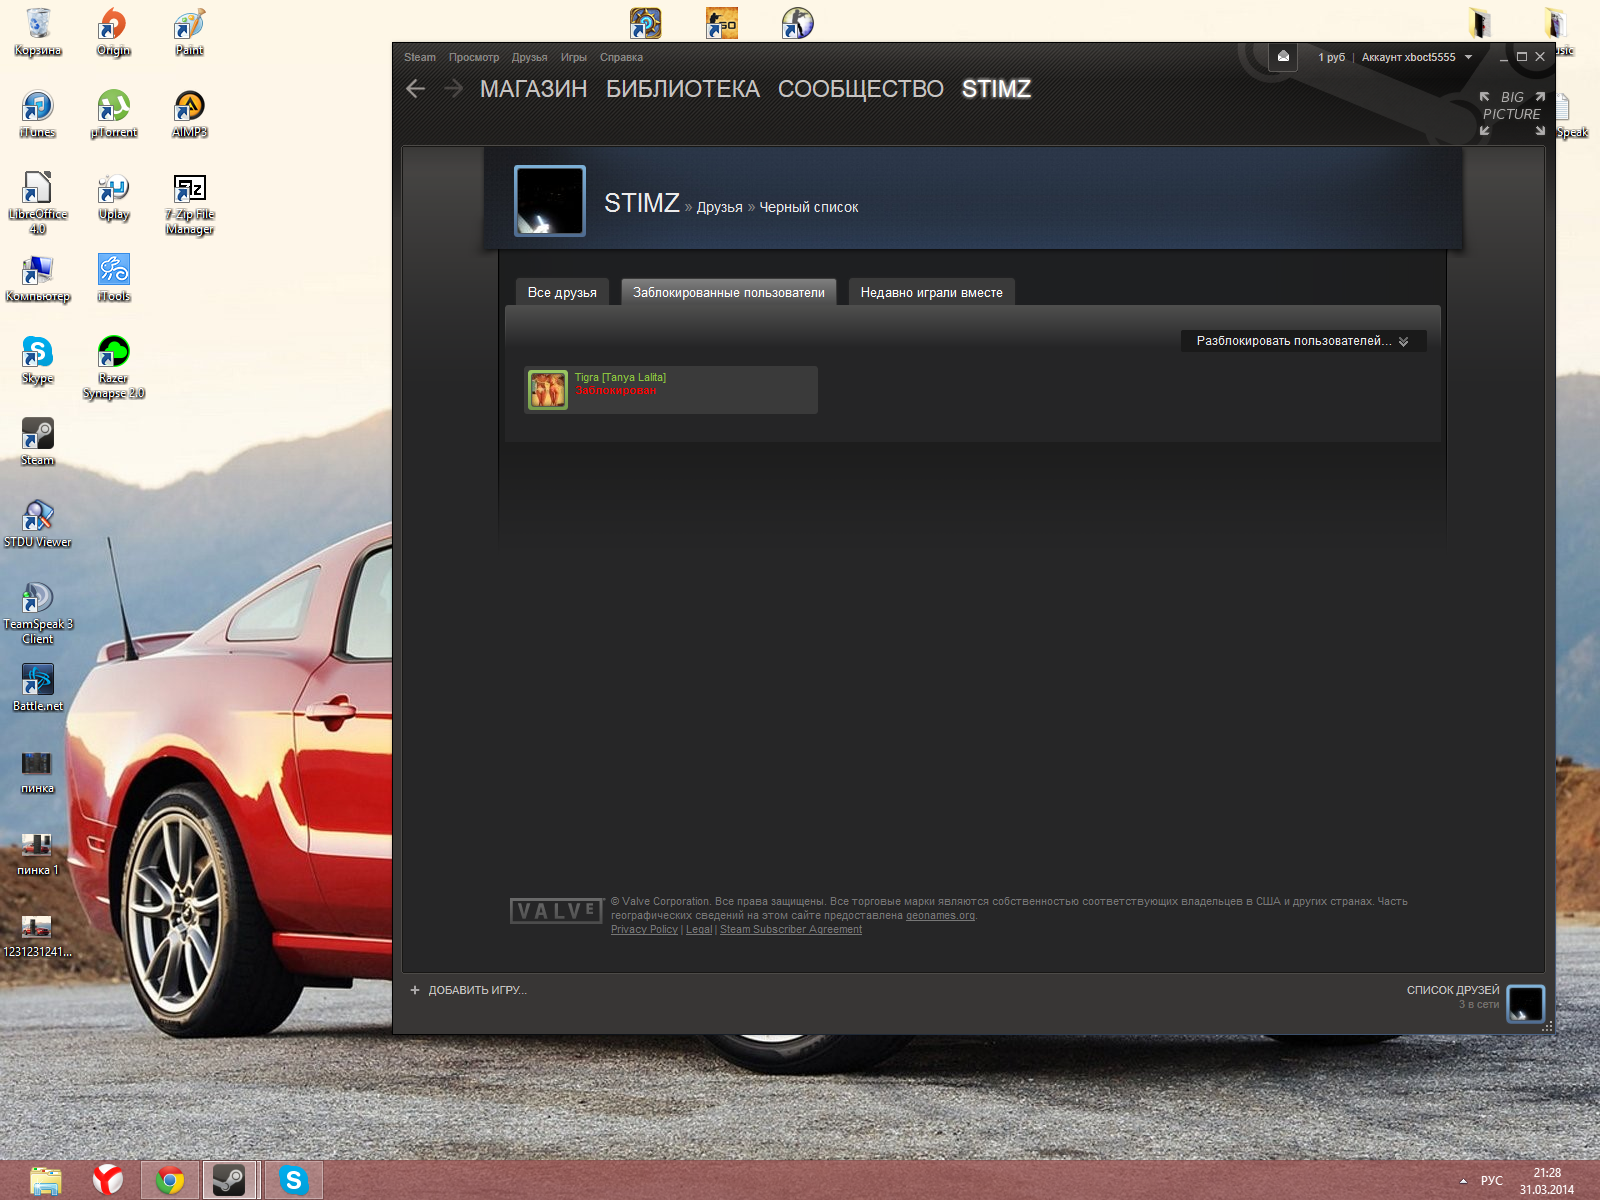
Task: Open the 'Игры' menu
Action: [x=574, y=57]
